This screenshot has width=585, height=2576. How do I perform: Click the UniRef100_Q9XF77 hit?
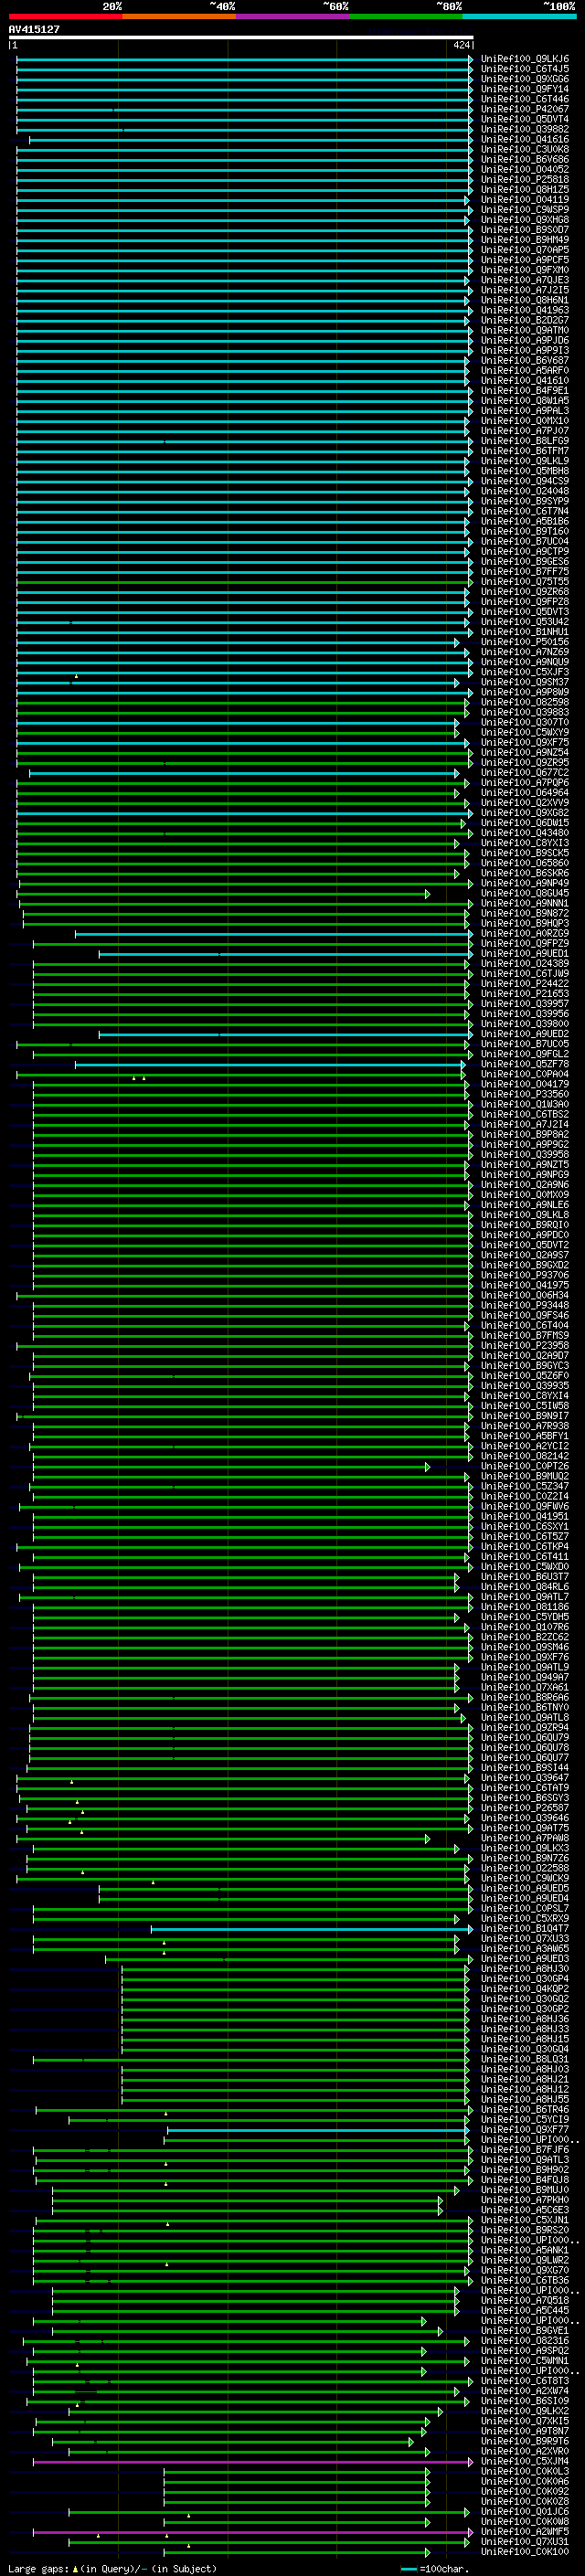[x=525, y=2129]
